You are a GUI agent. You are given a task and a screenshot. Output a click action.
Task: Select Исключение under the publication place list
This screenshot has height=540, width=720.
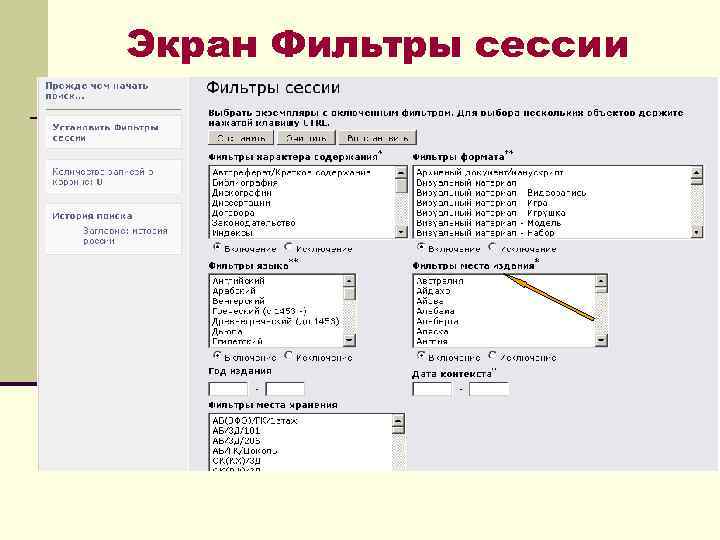point(492,355)
